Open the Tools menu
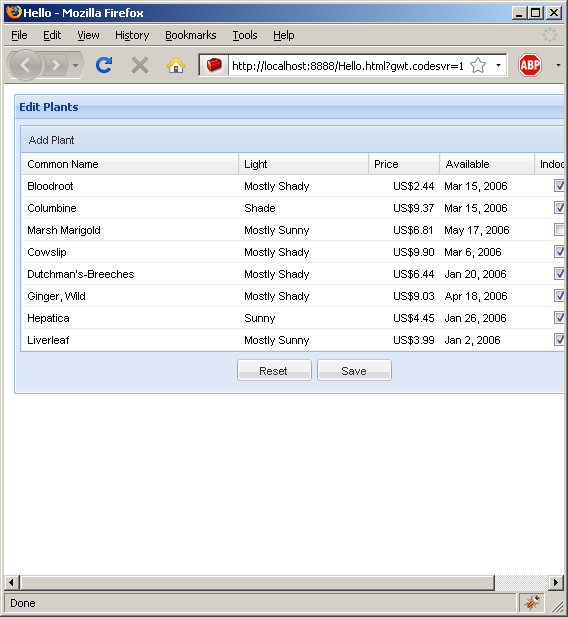568x617 pixels. [245, 35]
